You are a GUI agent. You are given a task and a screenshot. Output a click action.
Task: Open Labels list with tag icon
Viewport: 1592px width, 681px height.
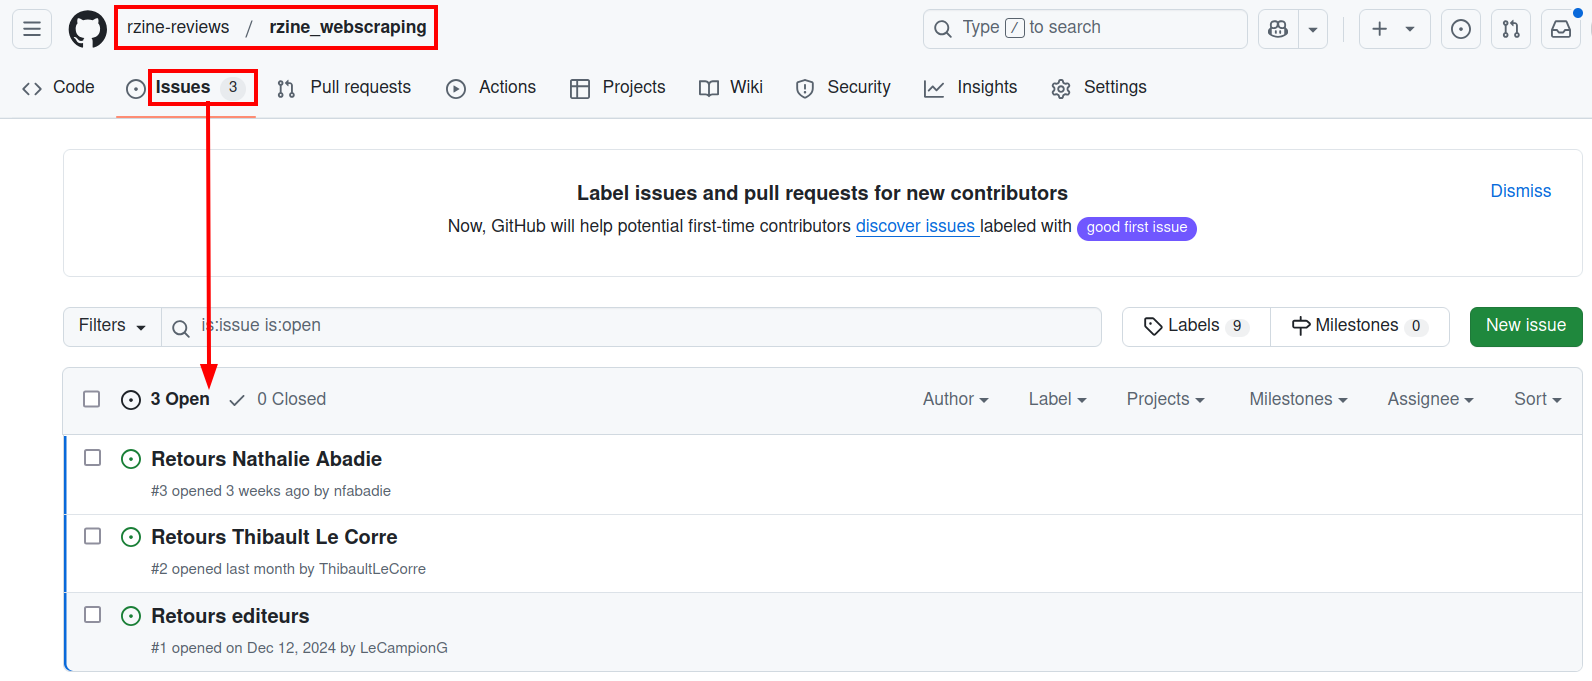(x=1196, y=326)
